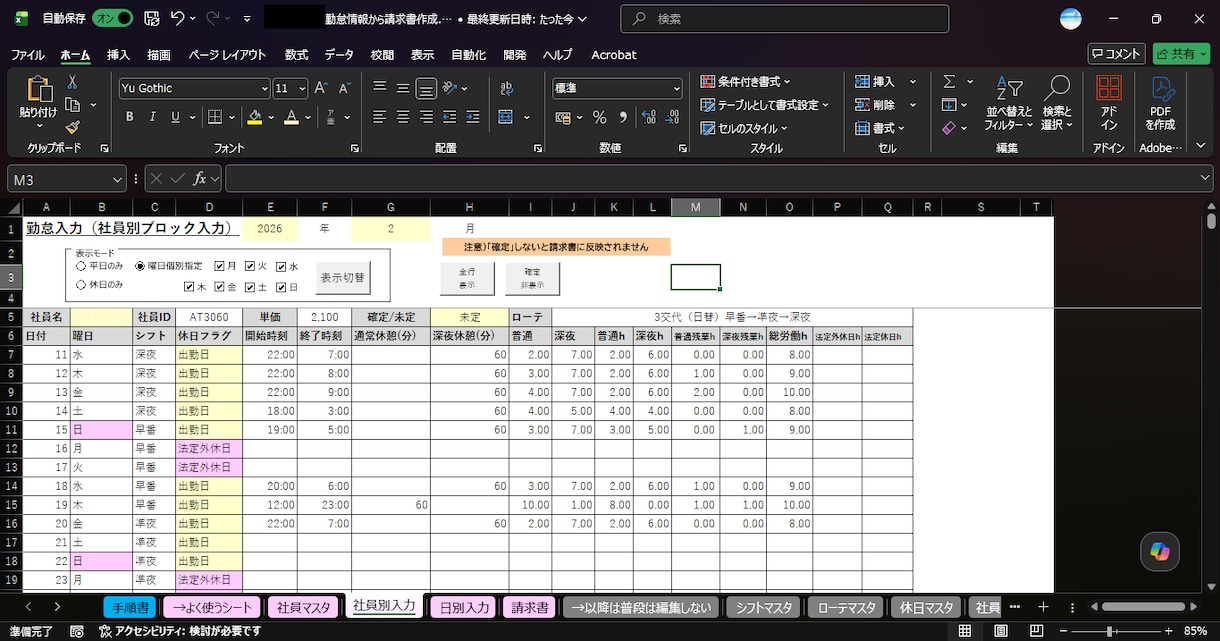
Task: Click the Increase Indent icon
Action: pyautogui.click(x=474, y=117)
